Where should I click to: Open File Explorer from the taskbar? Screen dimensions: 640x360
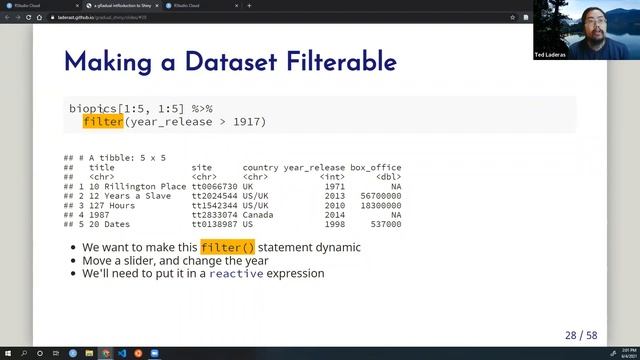coord(89,353)
